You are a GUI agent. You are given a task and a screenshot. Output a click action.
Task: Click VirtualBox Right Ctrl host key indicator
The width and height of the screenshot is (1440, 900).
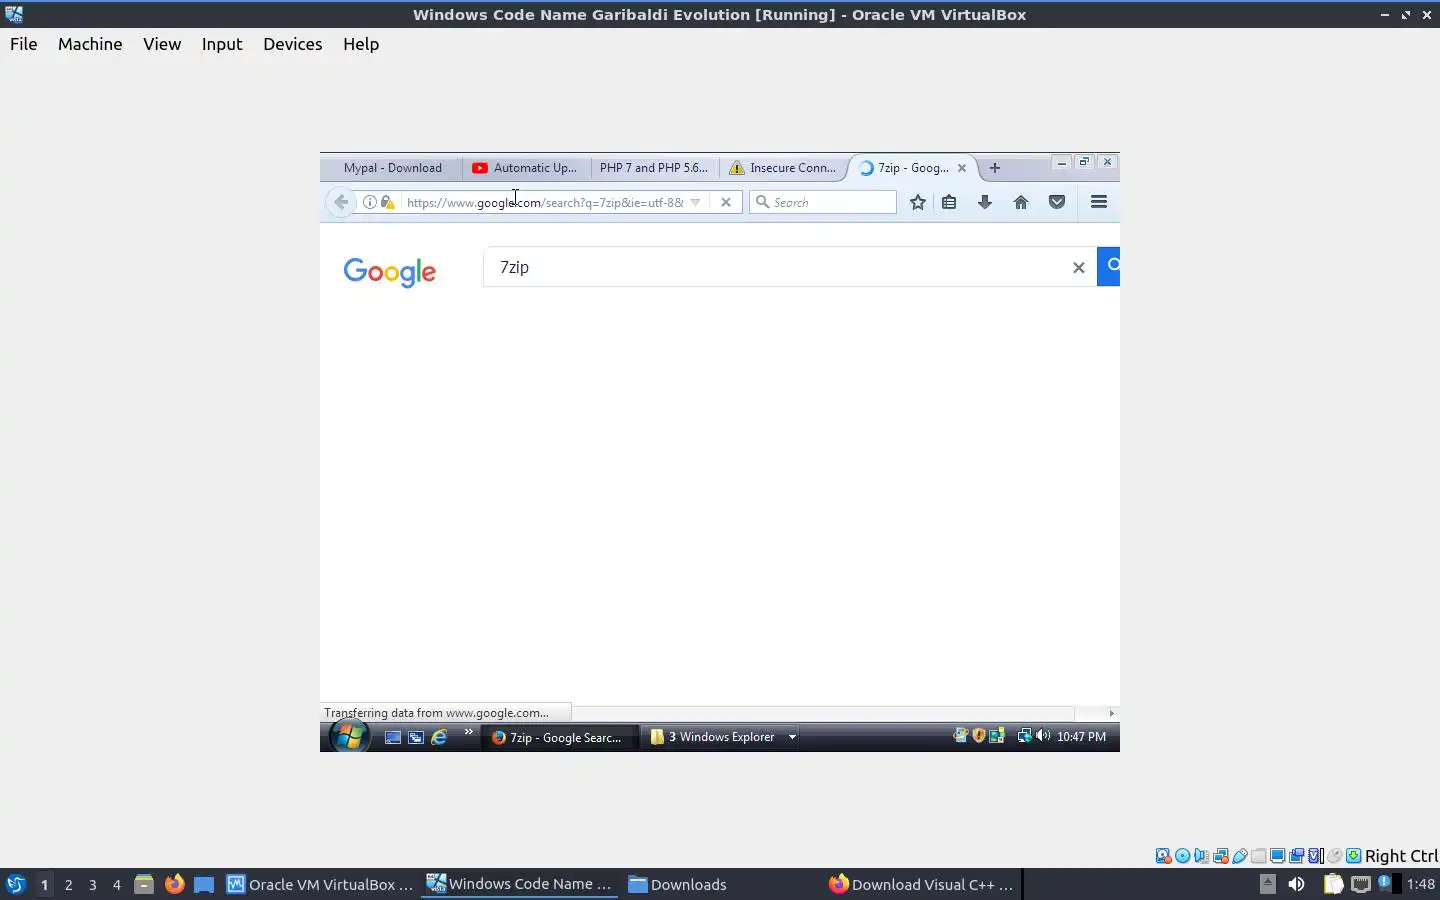1401,856
